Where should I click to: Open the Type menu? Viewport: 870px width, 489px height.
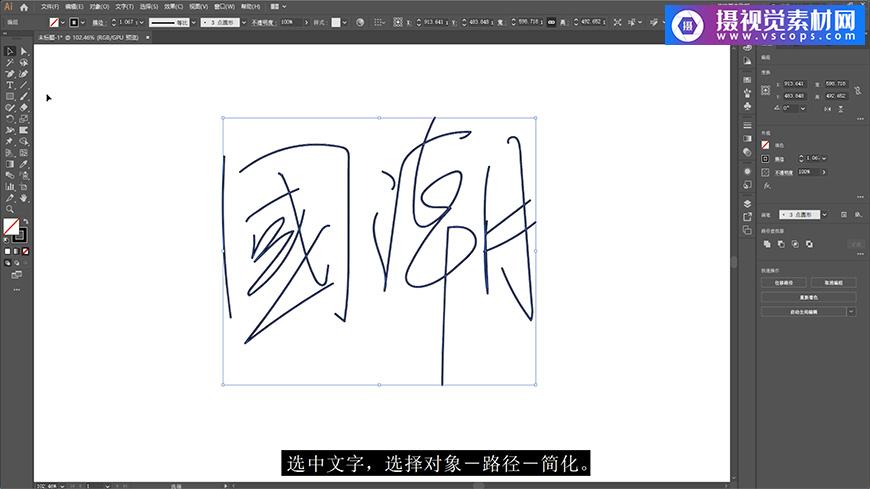[x=124, y=7]
